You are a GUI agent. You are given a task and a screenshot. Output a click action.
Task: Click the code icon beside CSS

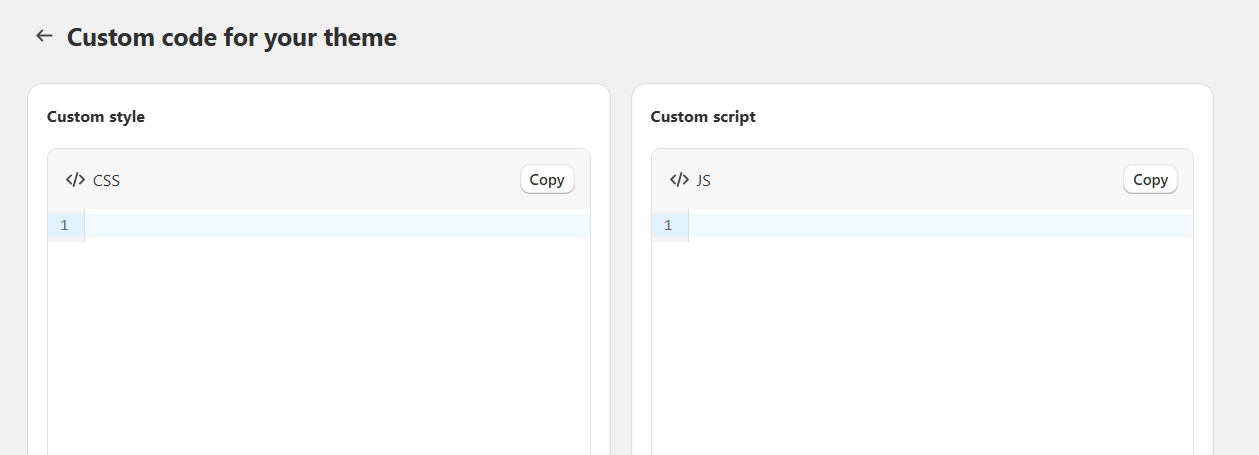point(75,180)
